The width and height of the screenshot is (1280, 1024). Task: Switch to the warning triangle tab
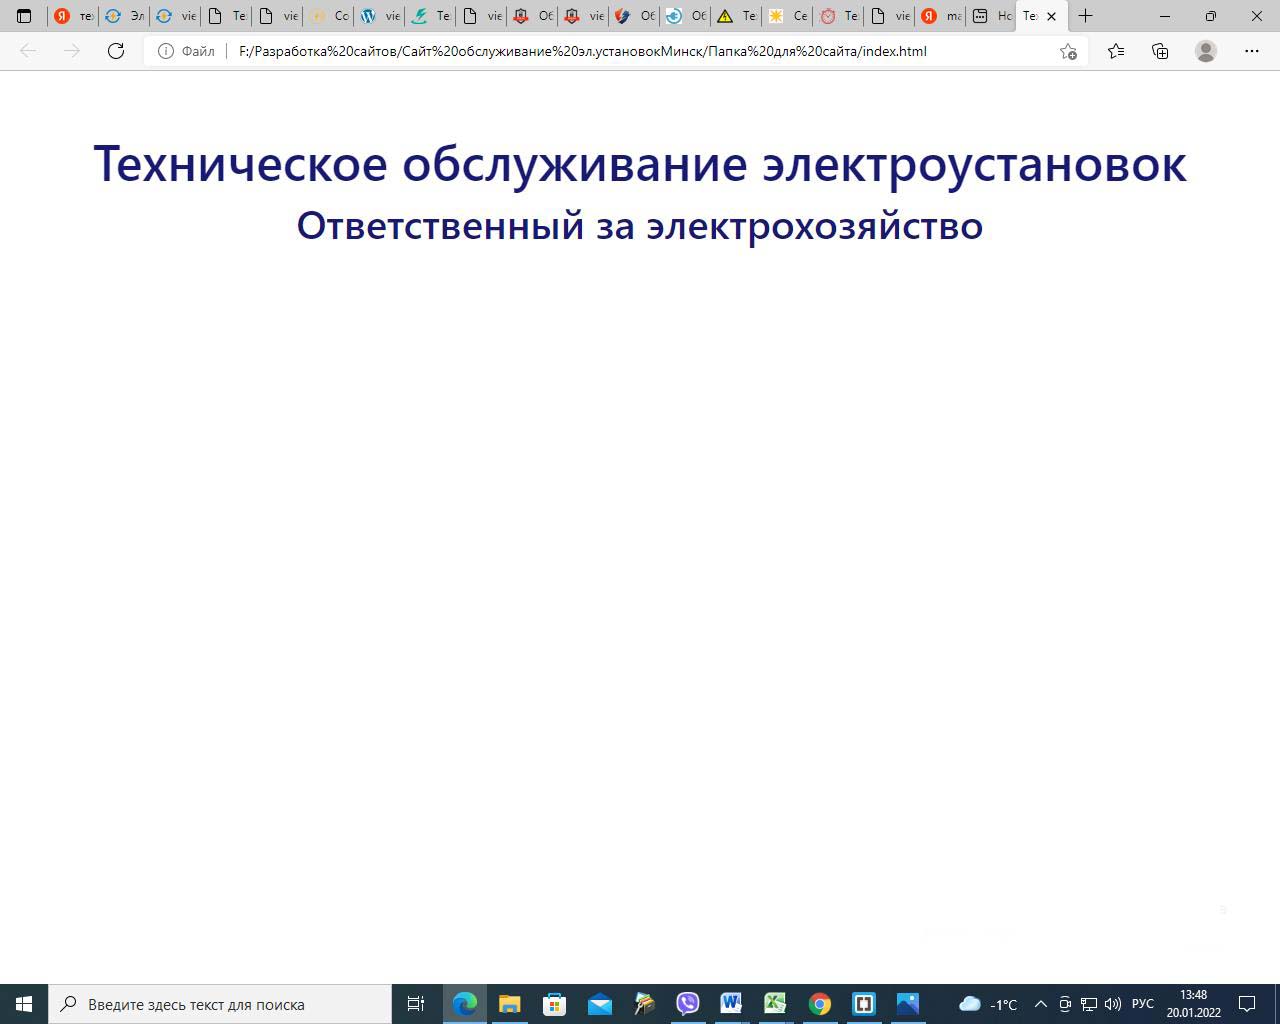tap(735, 16)
